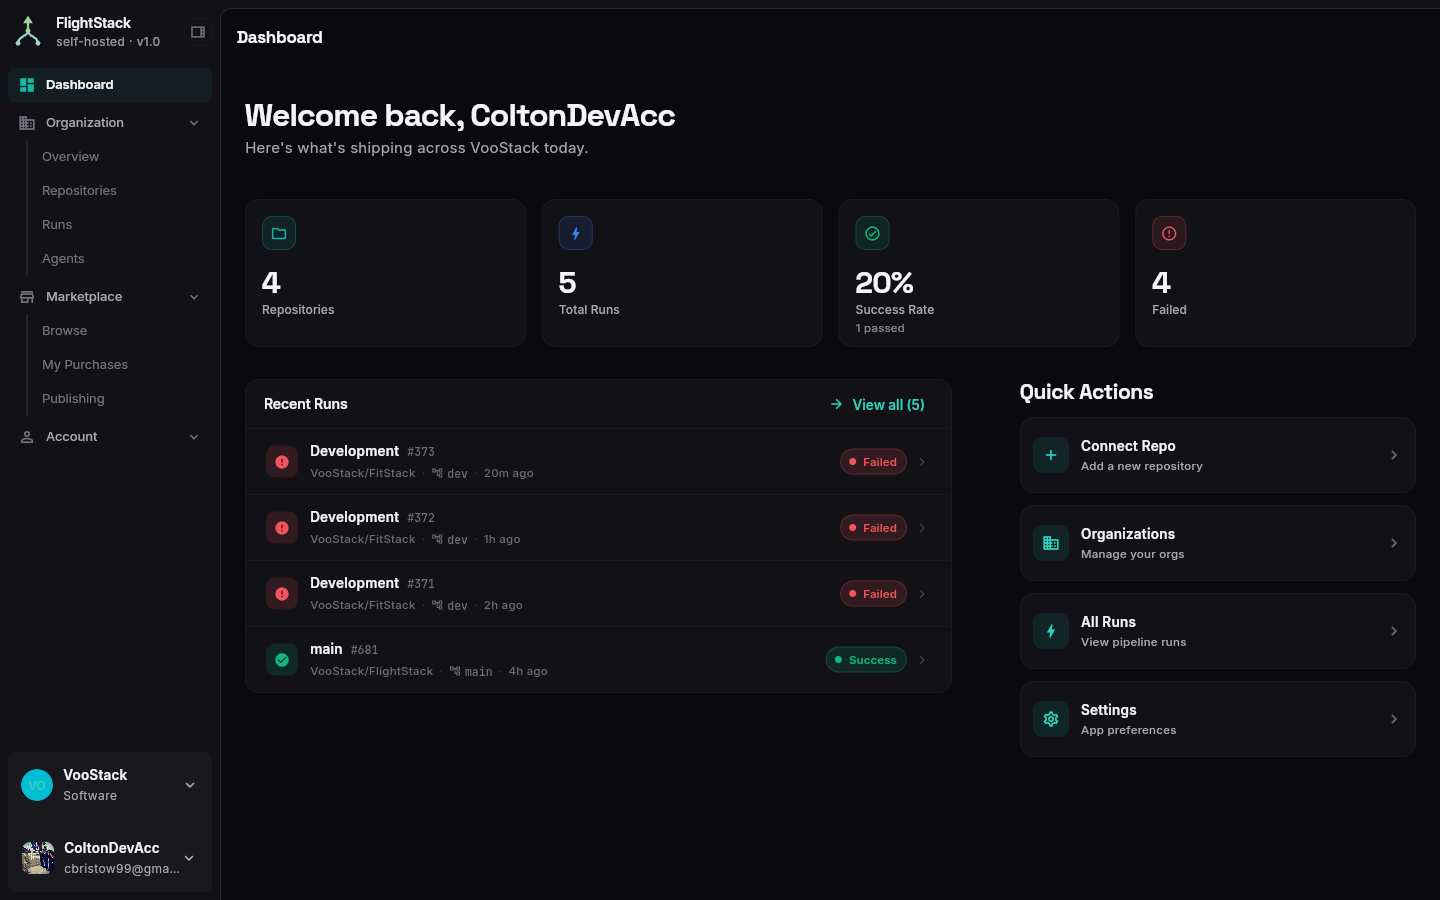Image resolution: width=1440 pixels, height=900 pixels.
Task: Open the Development #371 run row
Action: point(598,594)
